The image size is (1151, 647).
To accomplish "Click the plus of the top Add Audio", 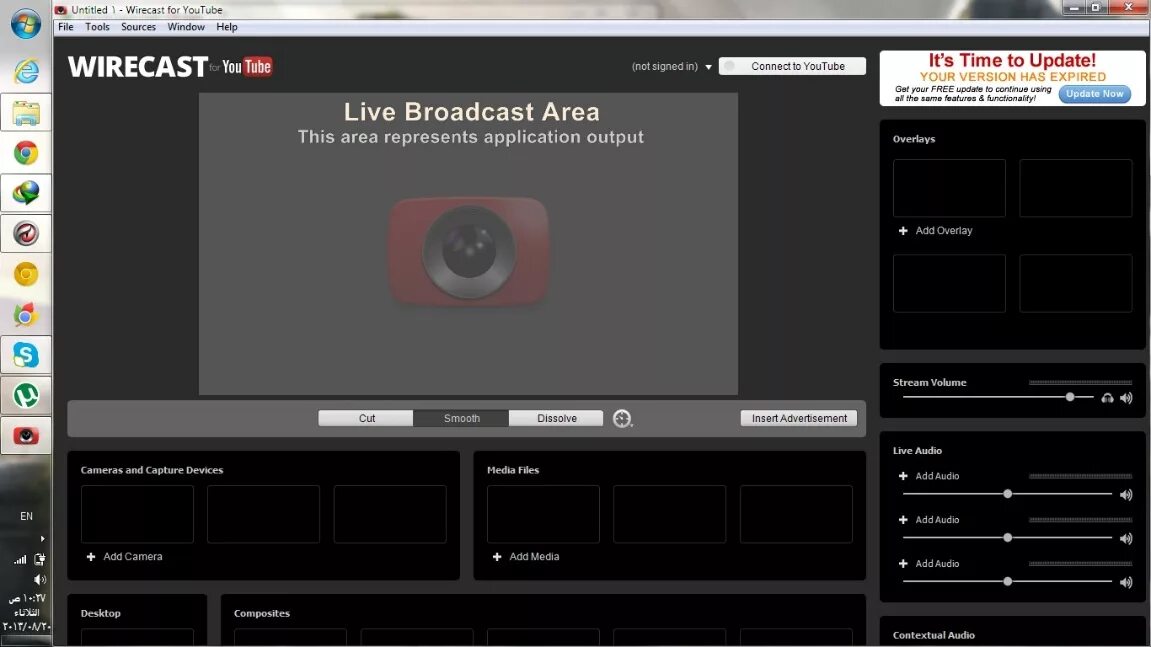I will click(x=903, y=476).
